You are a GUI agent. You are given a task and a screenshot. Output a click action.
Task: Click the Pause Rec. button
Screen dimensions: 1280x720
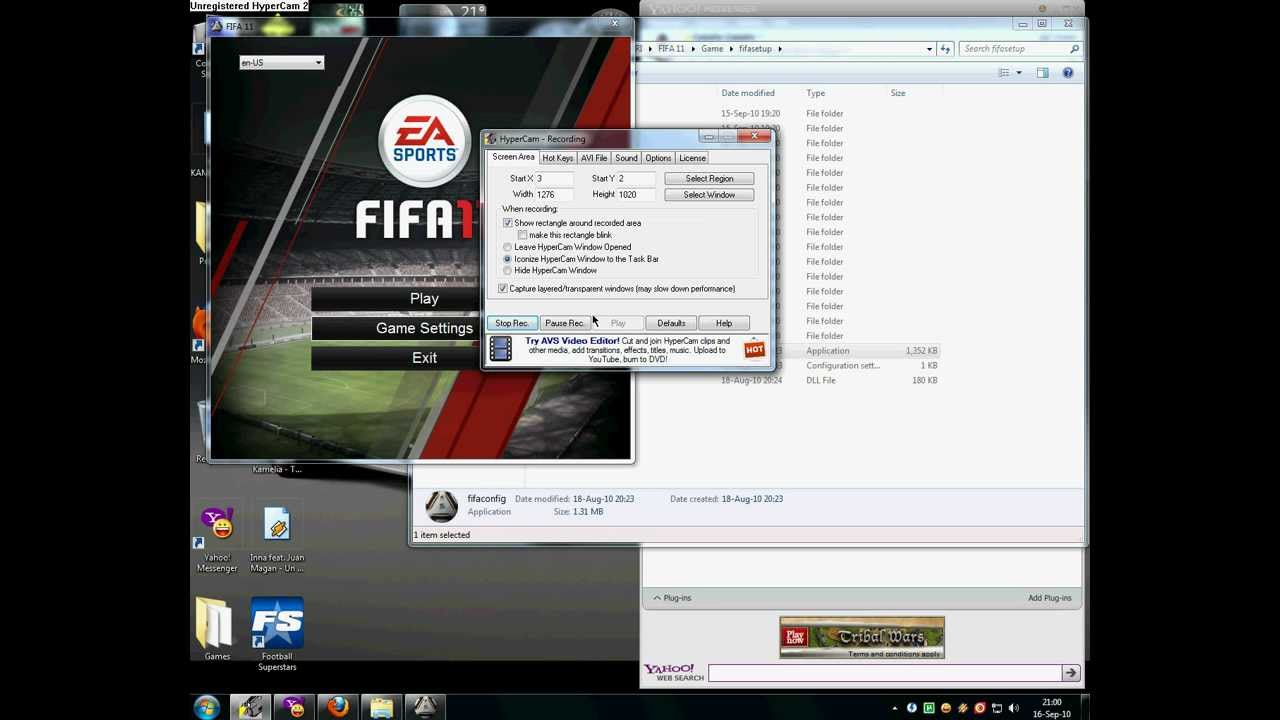(x=565, y=323)
